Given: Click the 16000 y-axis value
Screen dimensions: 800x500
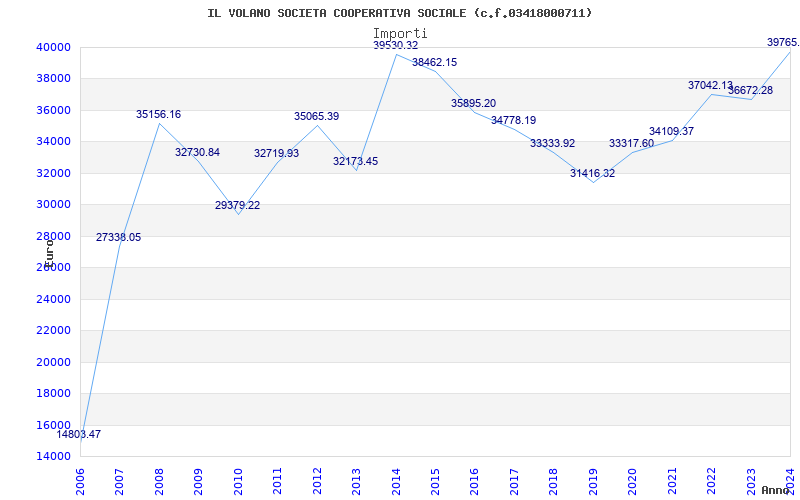Looking at the screenshot, I should [53, 425].
